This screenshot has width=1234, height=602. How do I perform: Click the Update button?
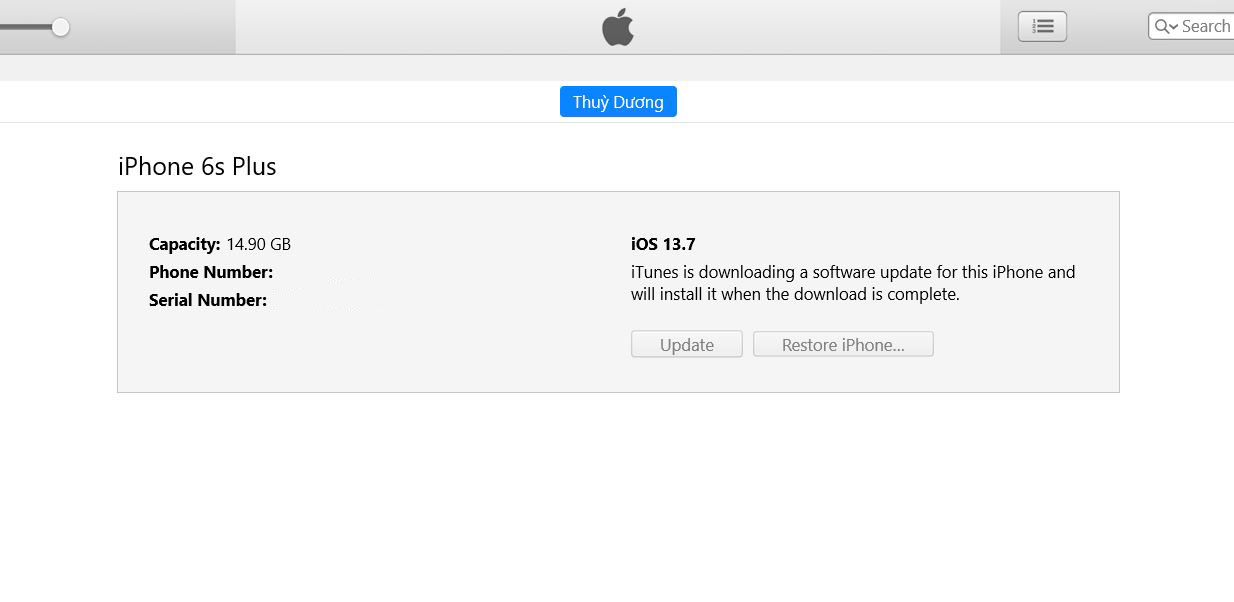tap(687, 345)
